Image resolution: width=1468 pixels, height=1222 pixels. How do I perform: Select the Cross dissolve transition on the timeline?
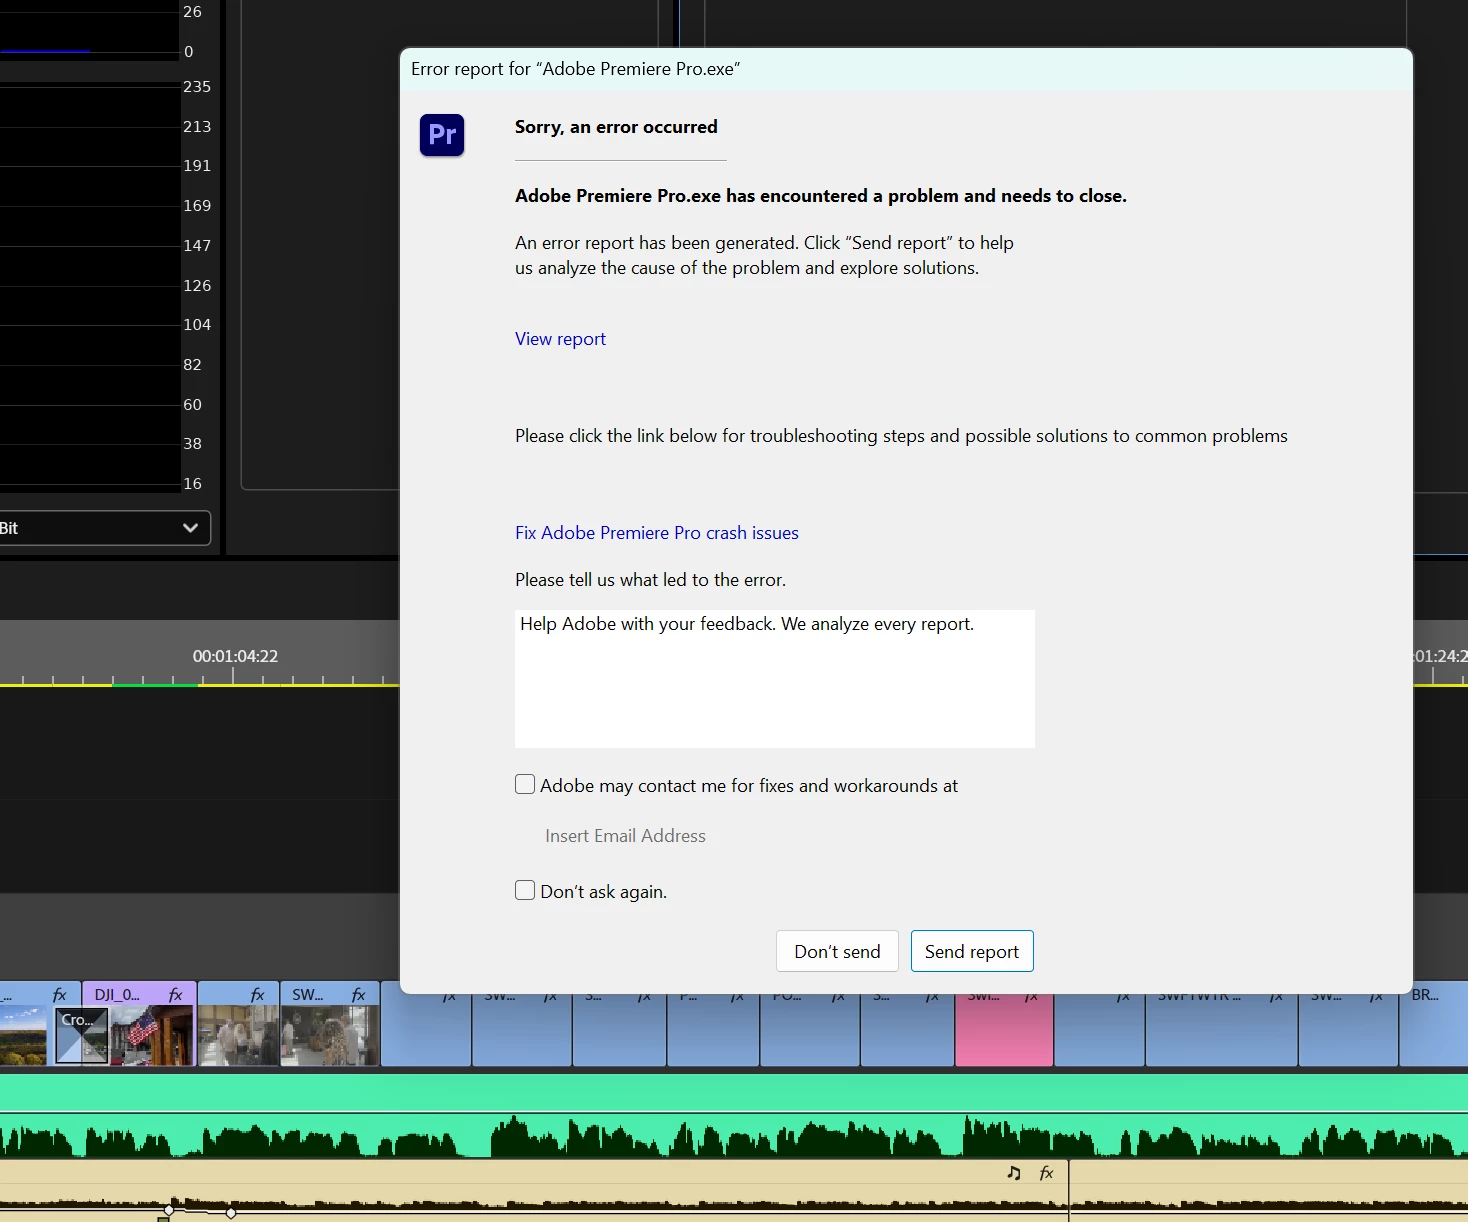click(81, 1036)
